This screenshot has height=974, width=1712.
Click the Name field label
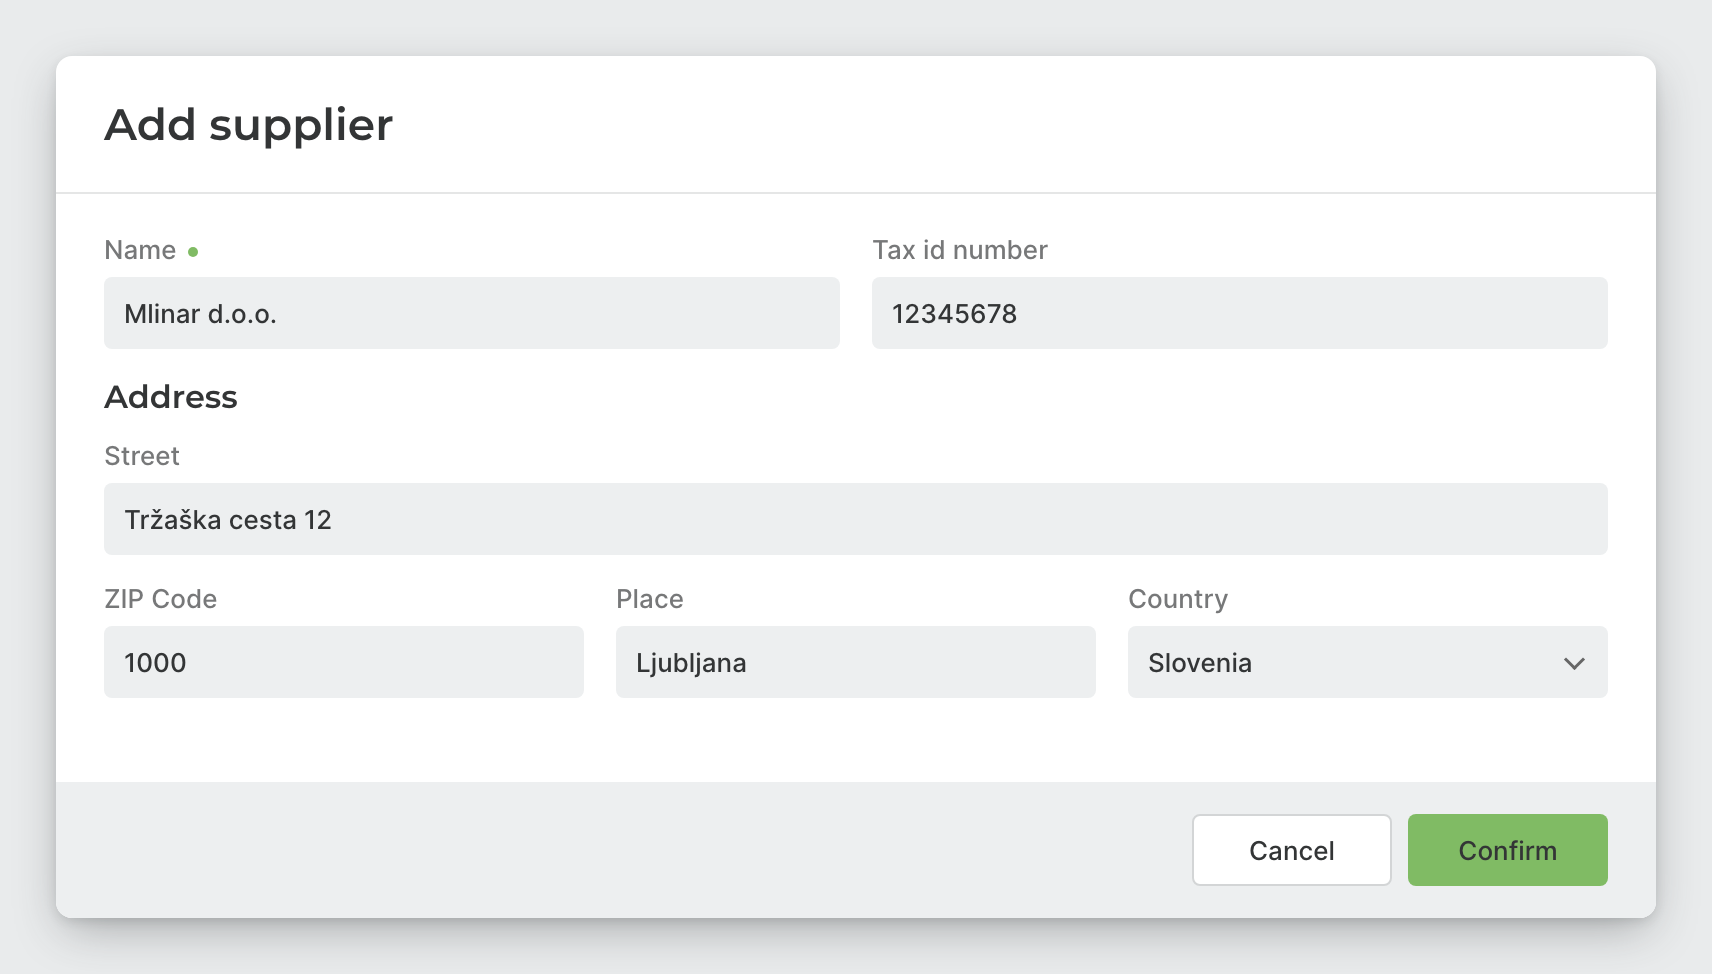pos(140,250)
